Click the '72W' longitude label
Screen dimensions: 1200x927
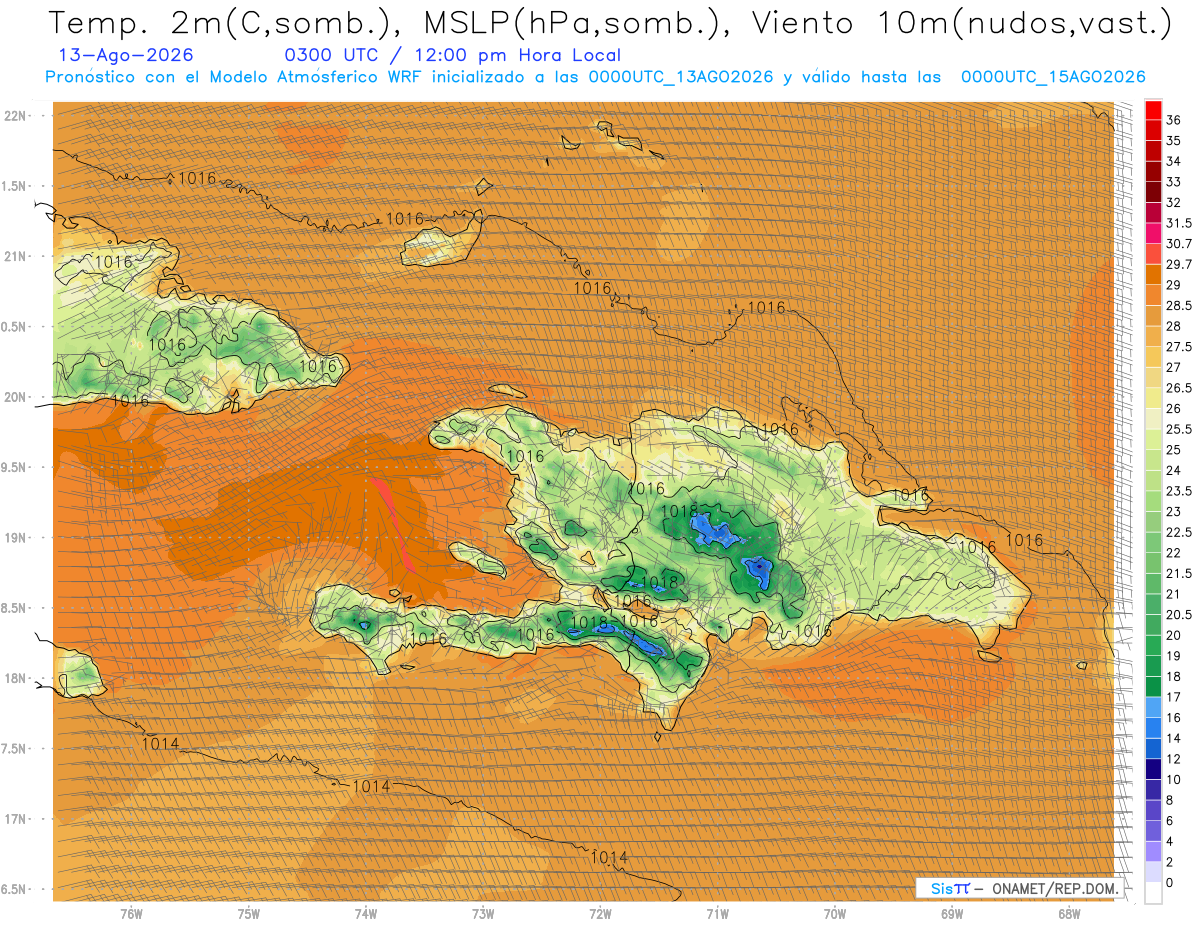point(600,914)
